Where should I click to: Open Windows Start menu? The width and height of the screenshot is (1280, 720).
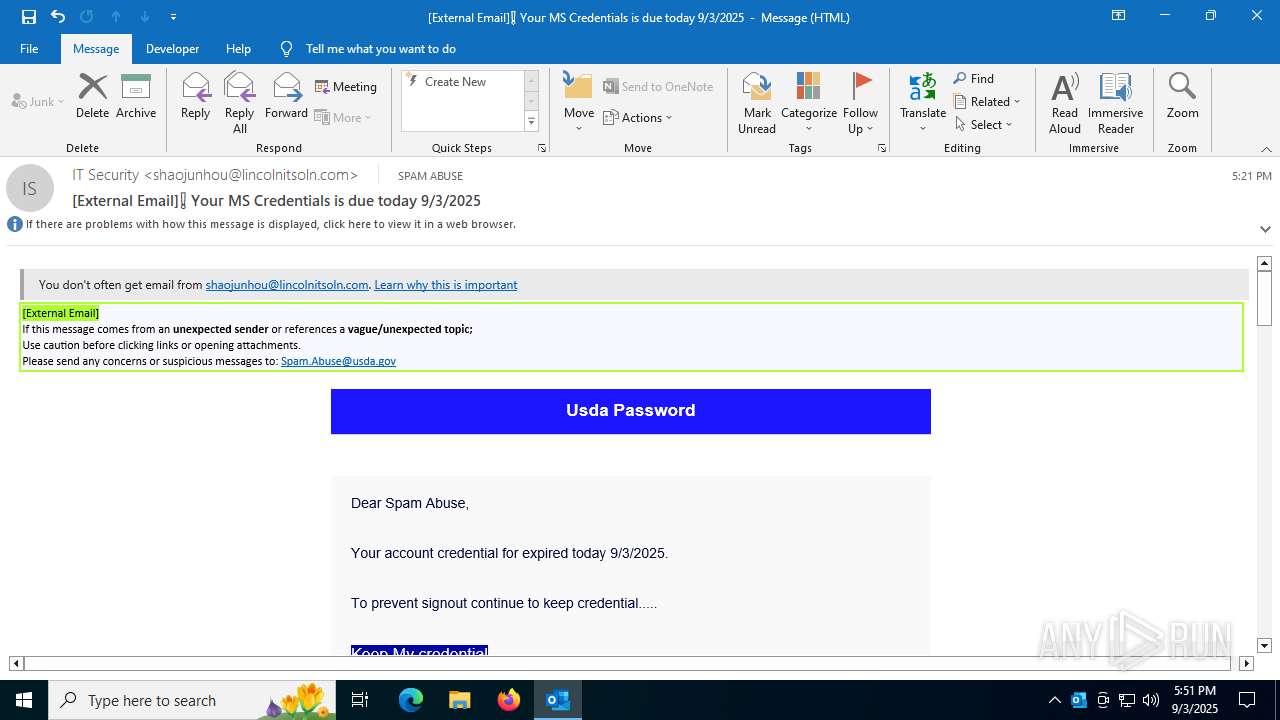tap(24, 700)
